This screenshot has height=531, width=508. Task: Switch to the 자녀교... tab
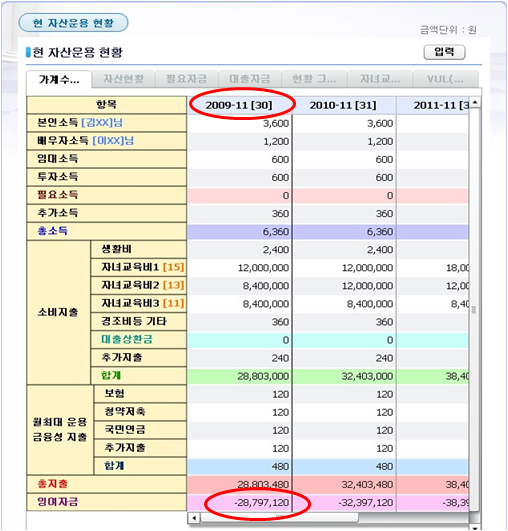(x=380, y=79)
